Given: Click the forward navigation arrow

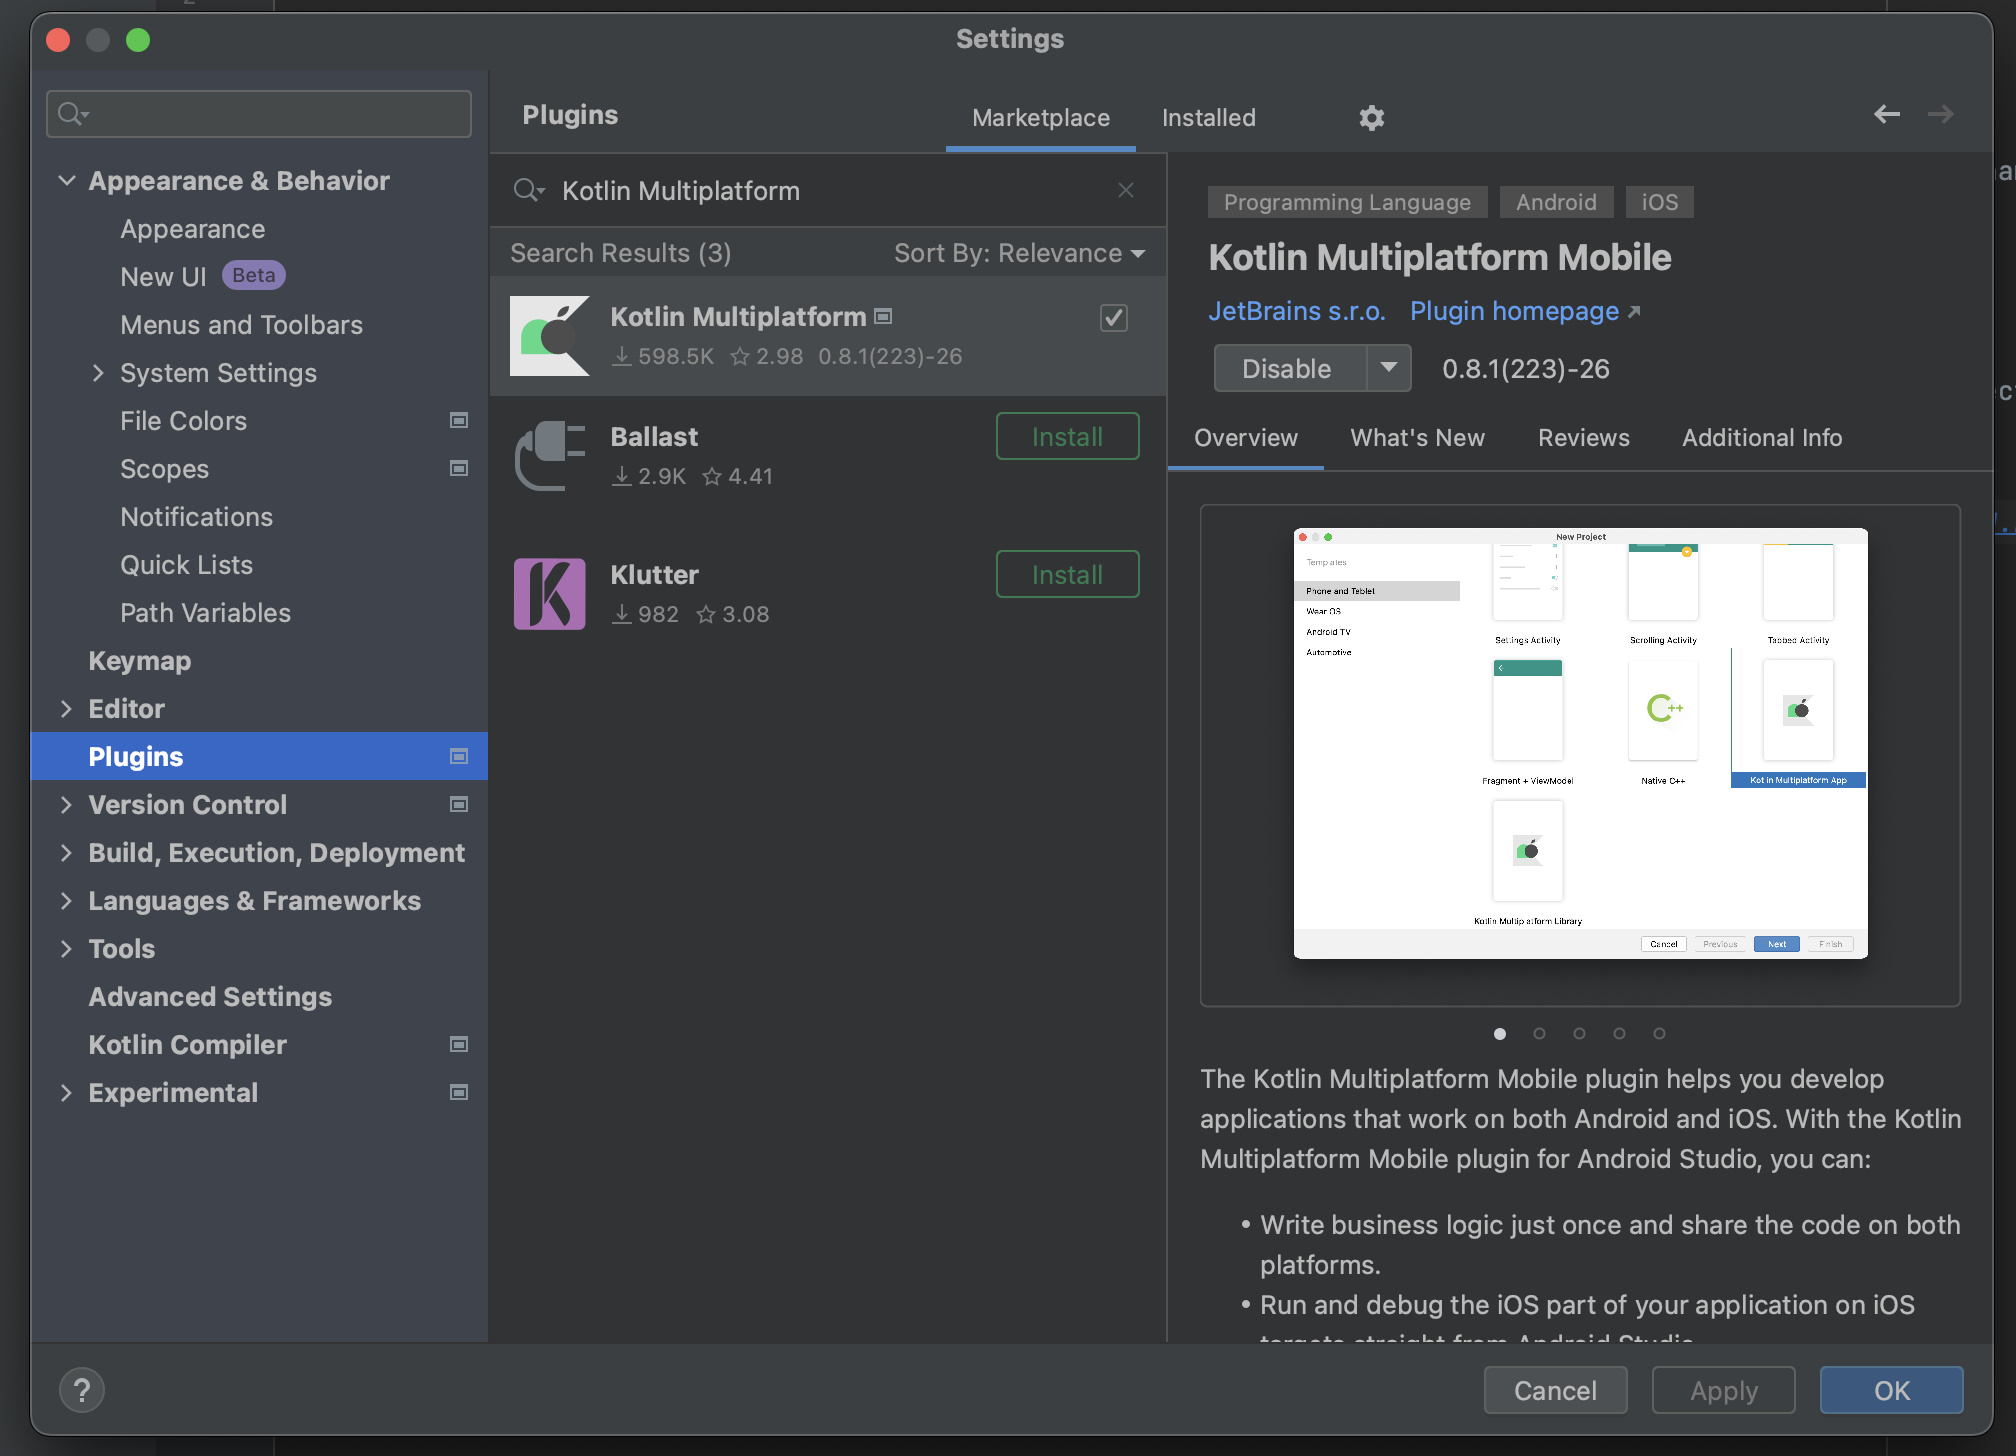Looking at the screenshot, I should [1941, 114].
